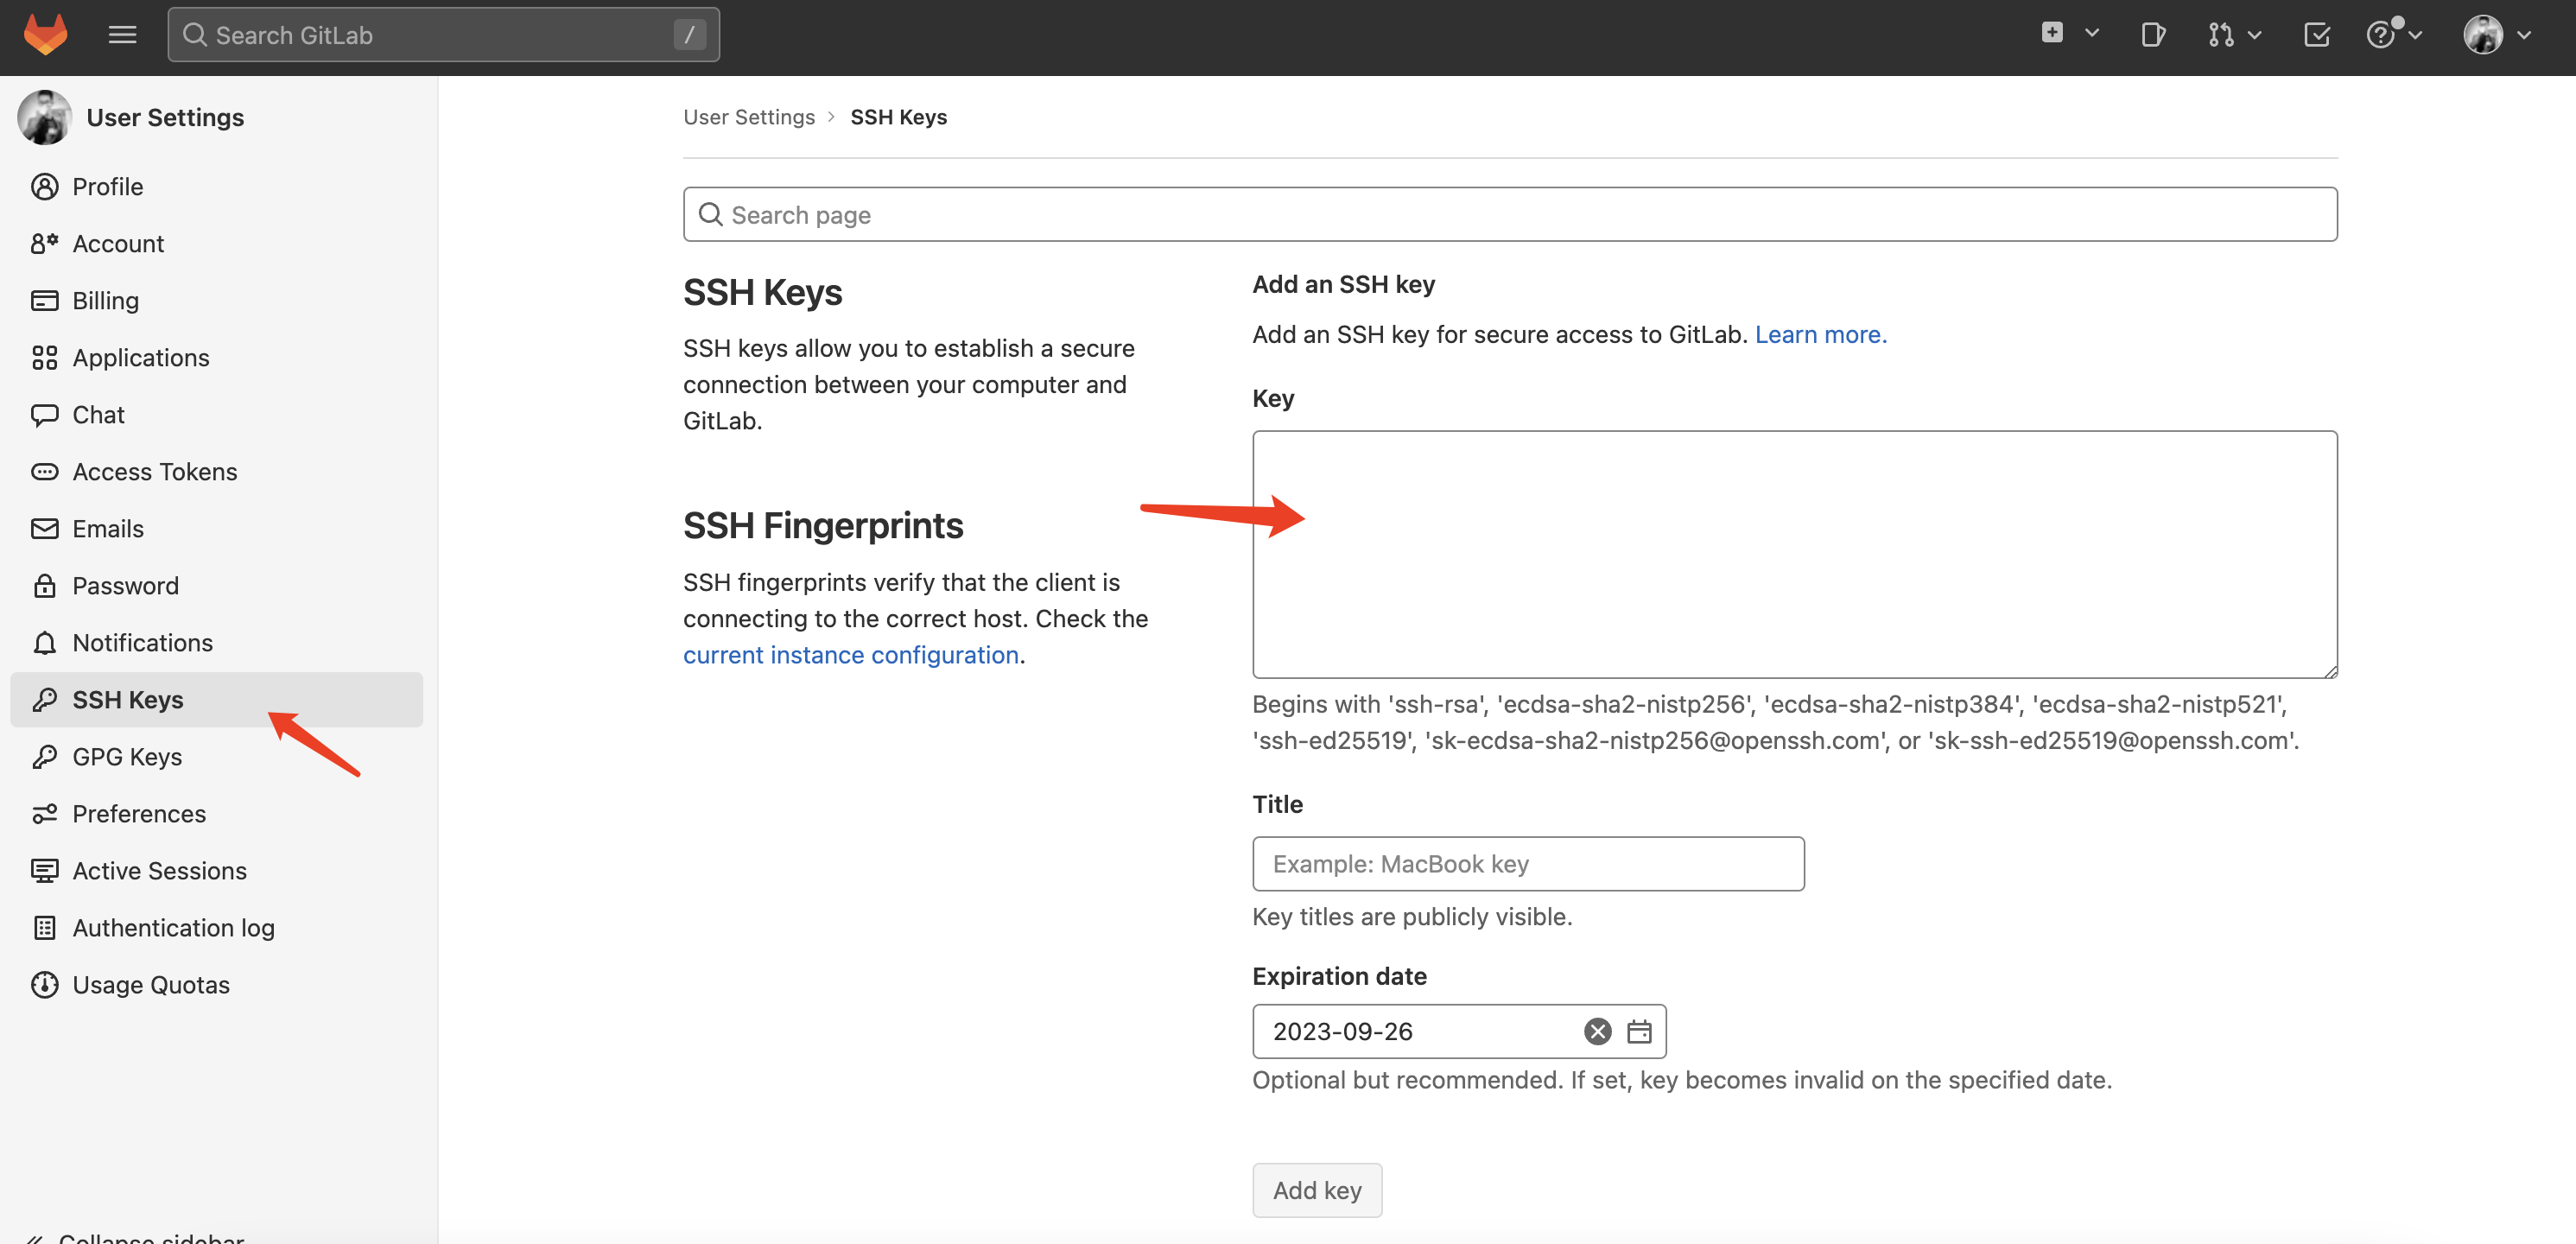Open the user profile avatar dropdown

pos(2497,35)
